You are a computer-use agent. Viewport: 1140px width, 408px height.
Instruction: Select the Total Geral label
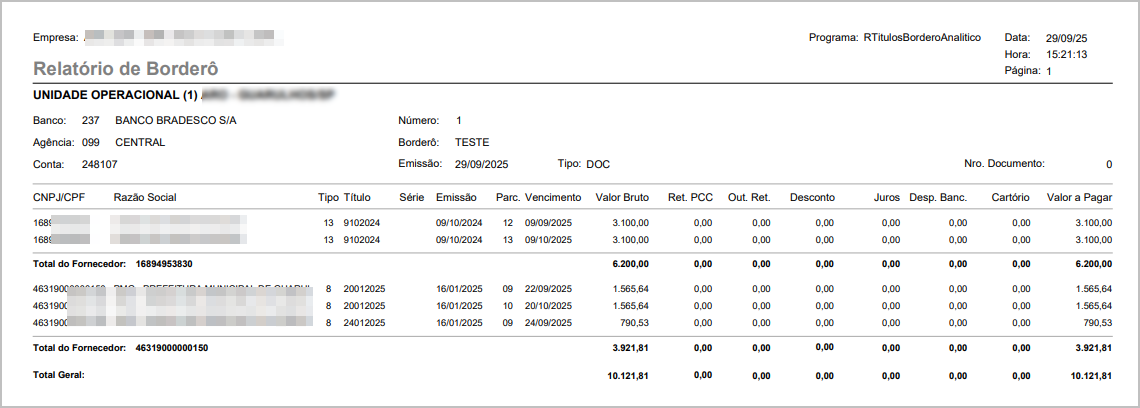coord(59,375)
